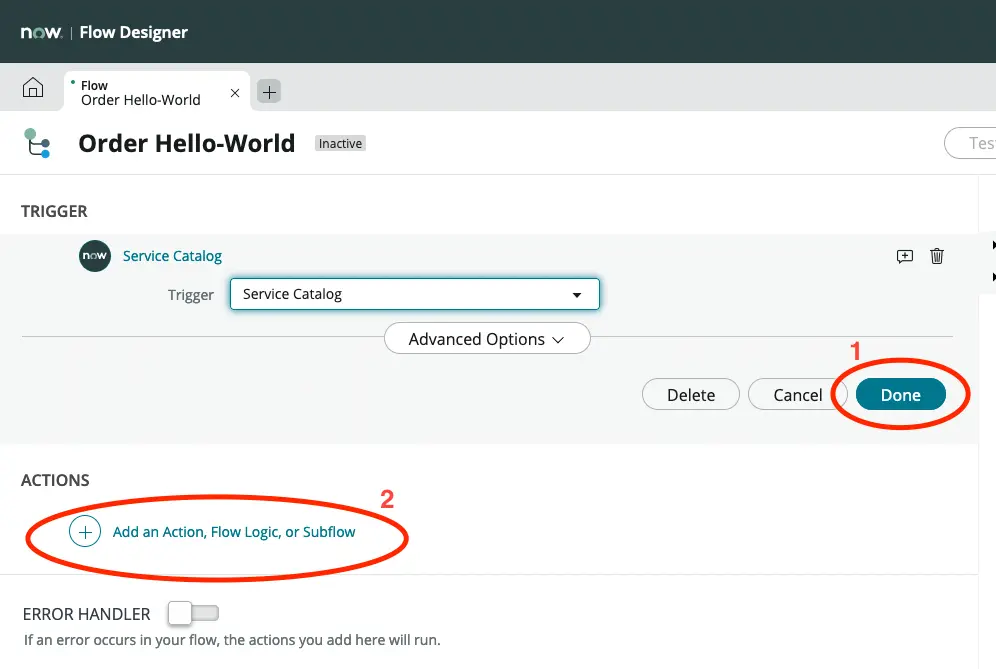The height and width of the screenshot is (669, 996).
Task: Click the ServiceNow logo in header
Action: (41, 32)
